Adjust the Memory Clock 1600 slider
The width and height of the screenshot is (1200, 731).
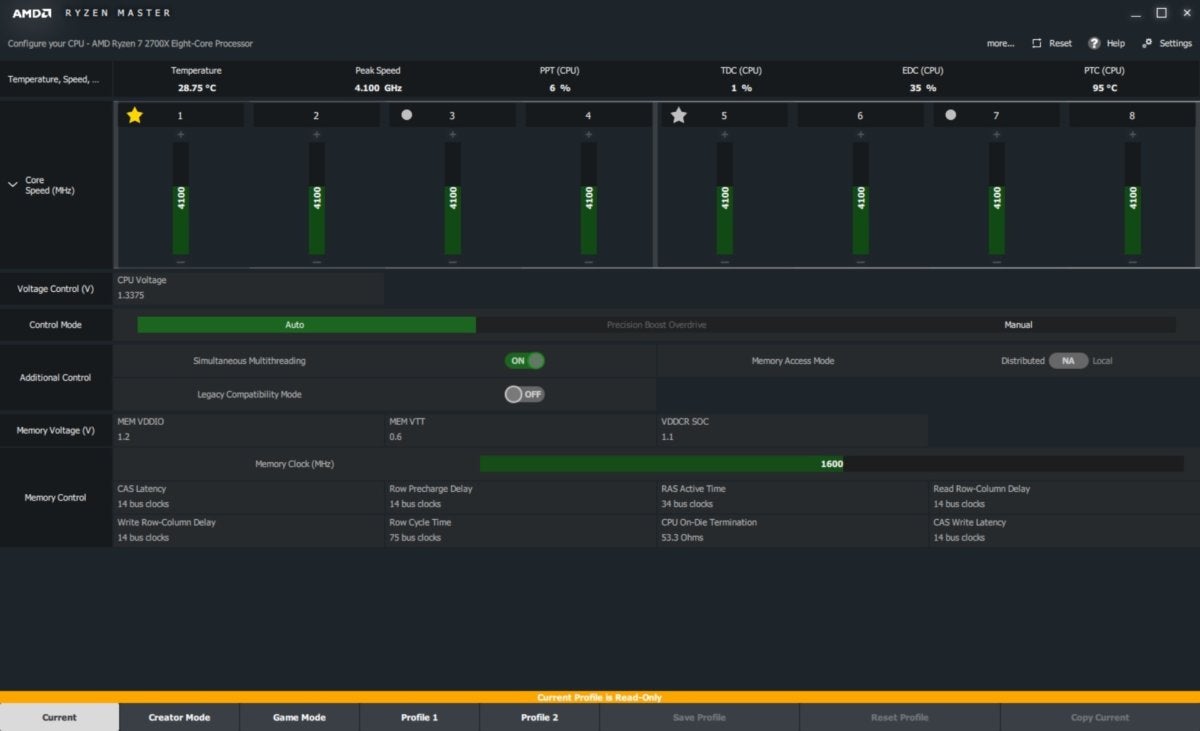[x=832, y=464]
